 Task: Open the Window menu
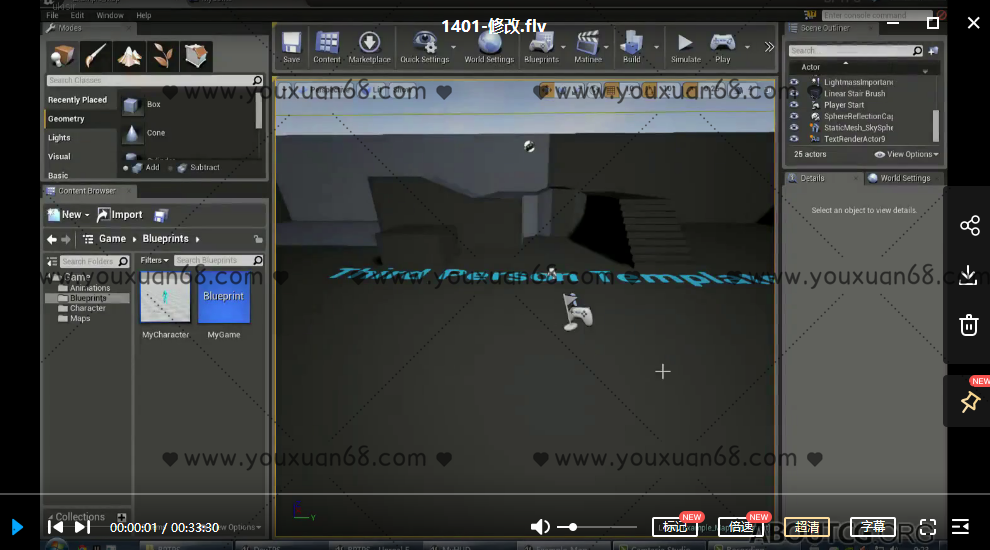pos(110,15)
